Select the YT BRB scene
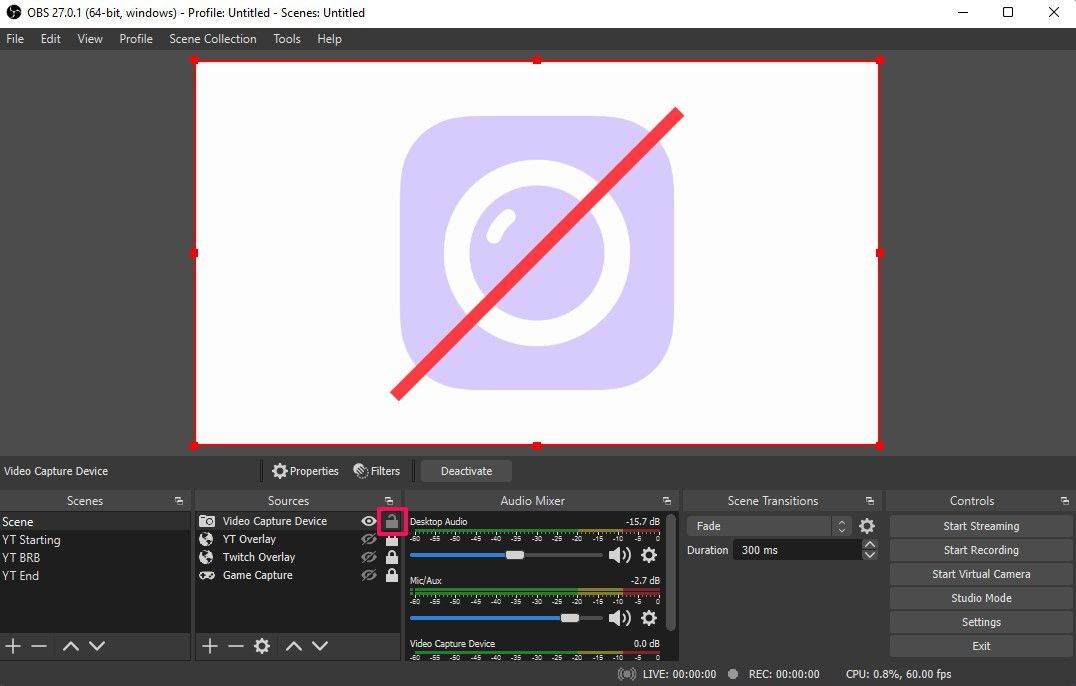The image size is (1076, 686). (95, 558)
